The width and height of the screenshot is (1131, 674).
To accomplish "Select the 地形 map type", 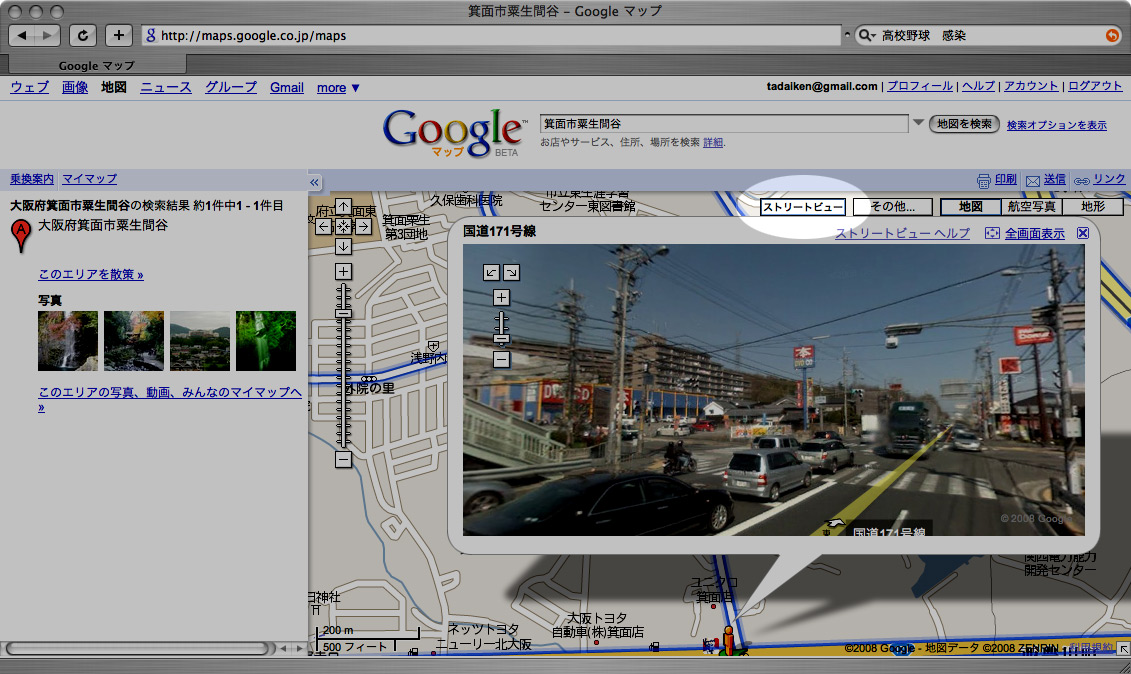I will [1093, 207].
